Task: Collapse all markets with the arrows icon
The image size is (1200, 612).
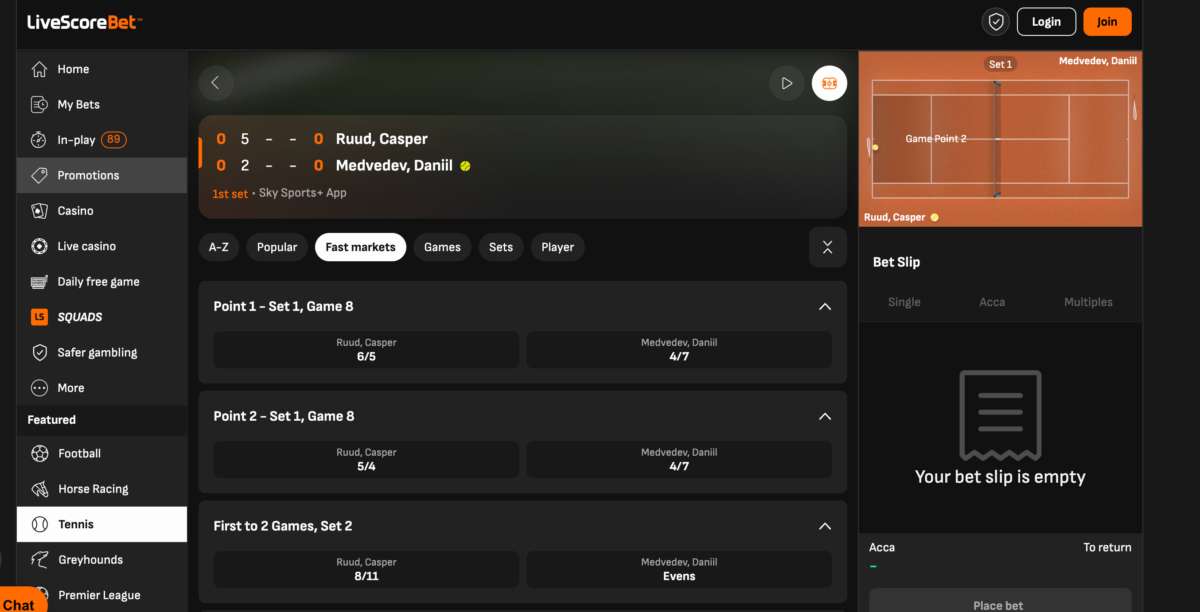Action: pos(827,247)
